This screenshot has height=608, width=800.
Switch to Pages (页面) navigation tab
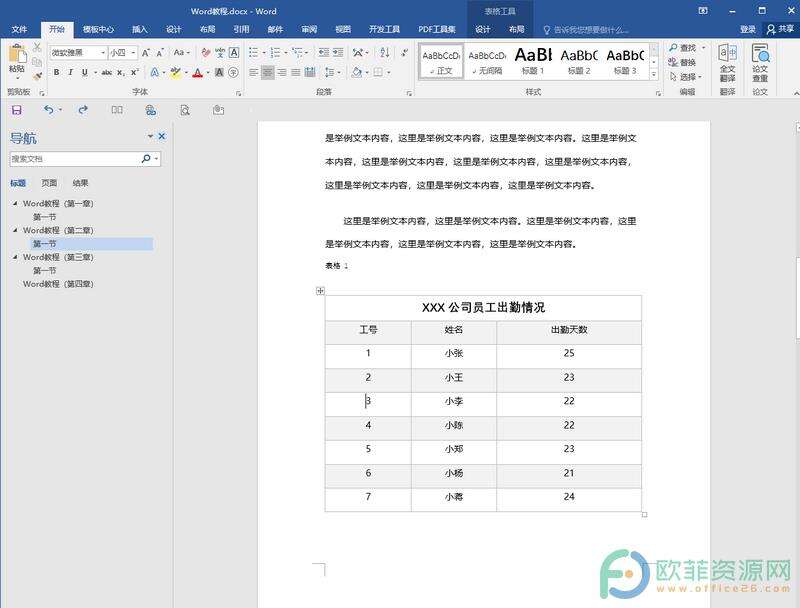49,183
